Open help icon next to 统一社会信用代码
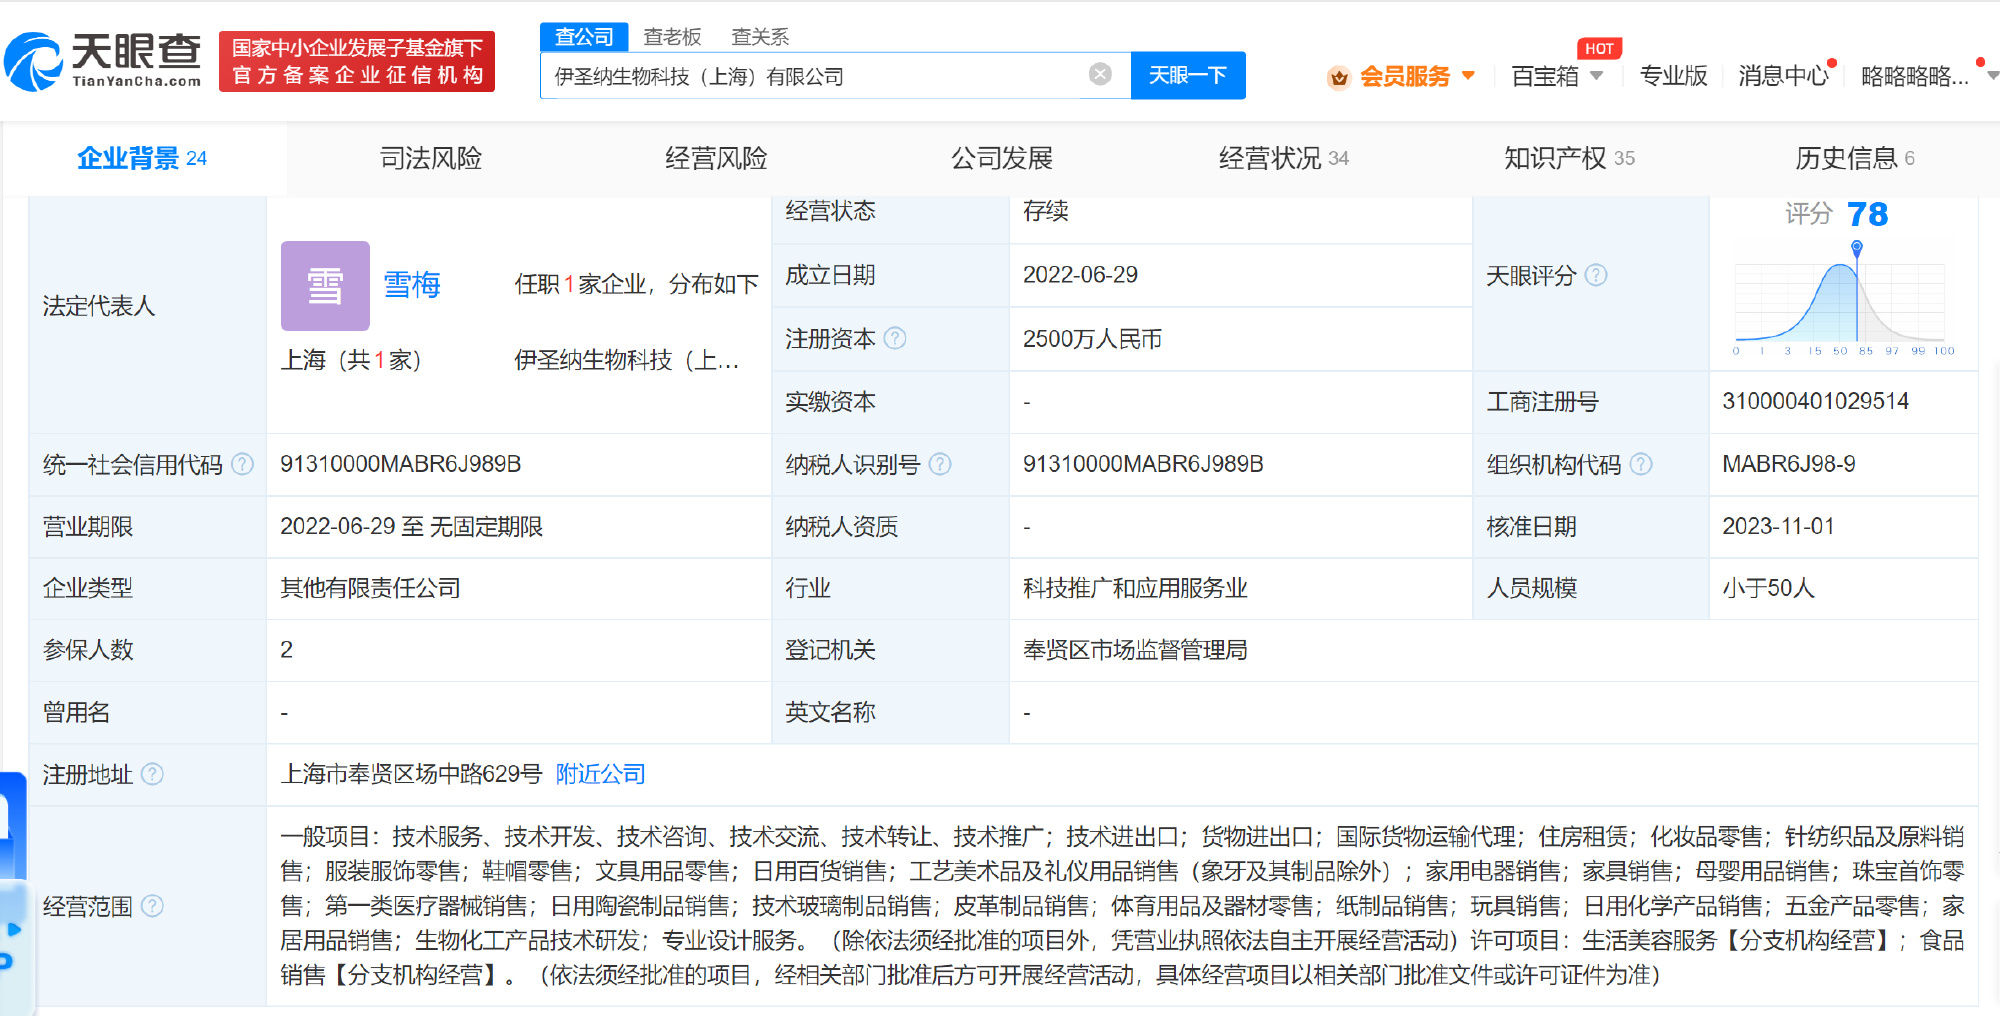 pyautogui.click(x=242, y=464)
